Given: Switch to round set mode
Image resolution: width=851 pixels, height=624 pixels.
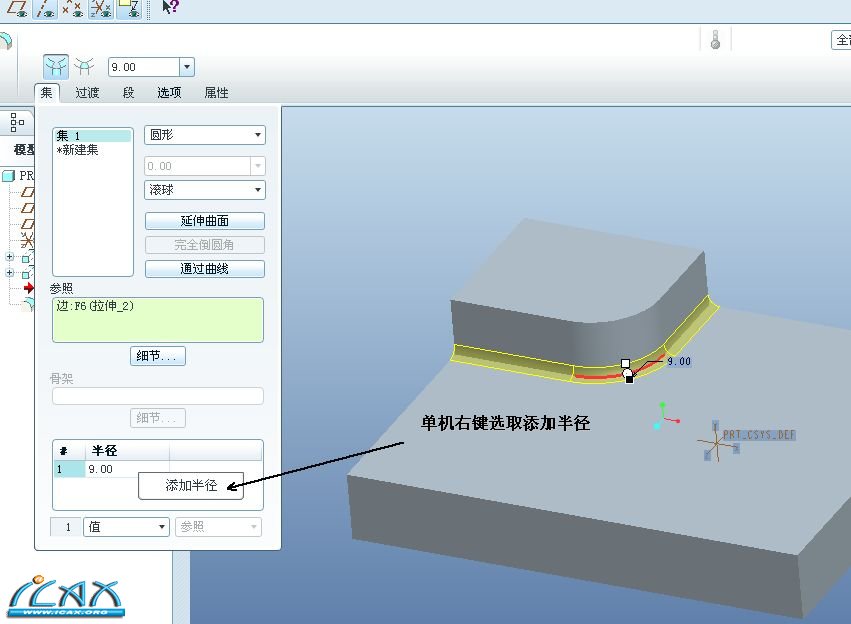Looking at the screenshot, I should click(56, 67).
